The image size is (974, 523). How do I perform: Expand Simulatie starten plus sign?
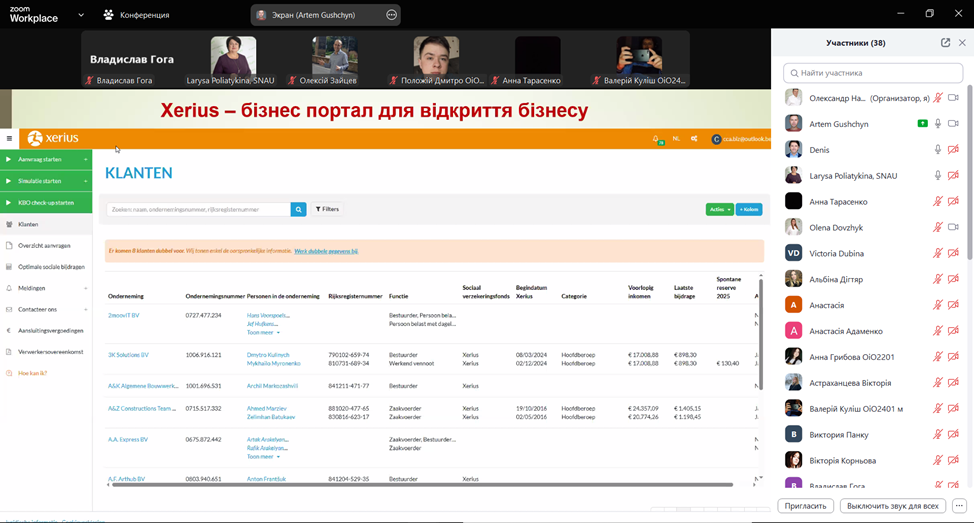[x=86, y=181]
